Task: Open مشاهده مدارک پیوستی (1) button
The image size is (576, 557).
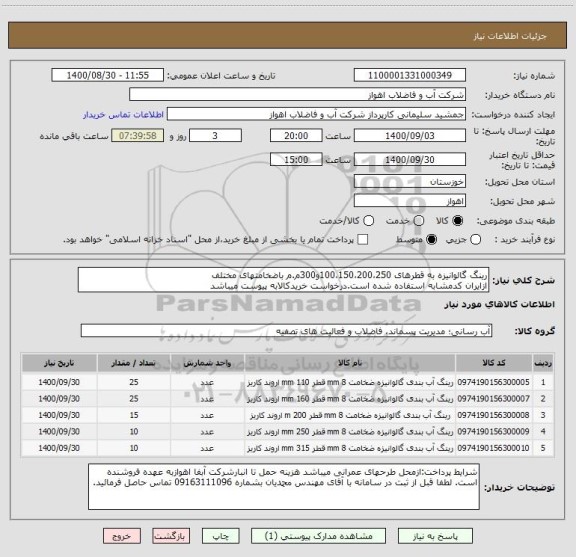Action: click(x=318, y=536)
